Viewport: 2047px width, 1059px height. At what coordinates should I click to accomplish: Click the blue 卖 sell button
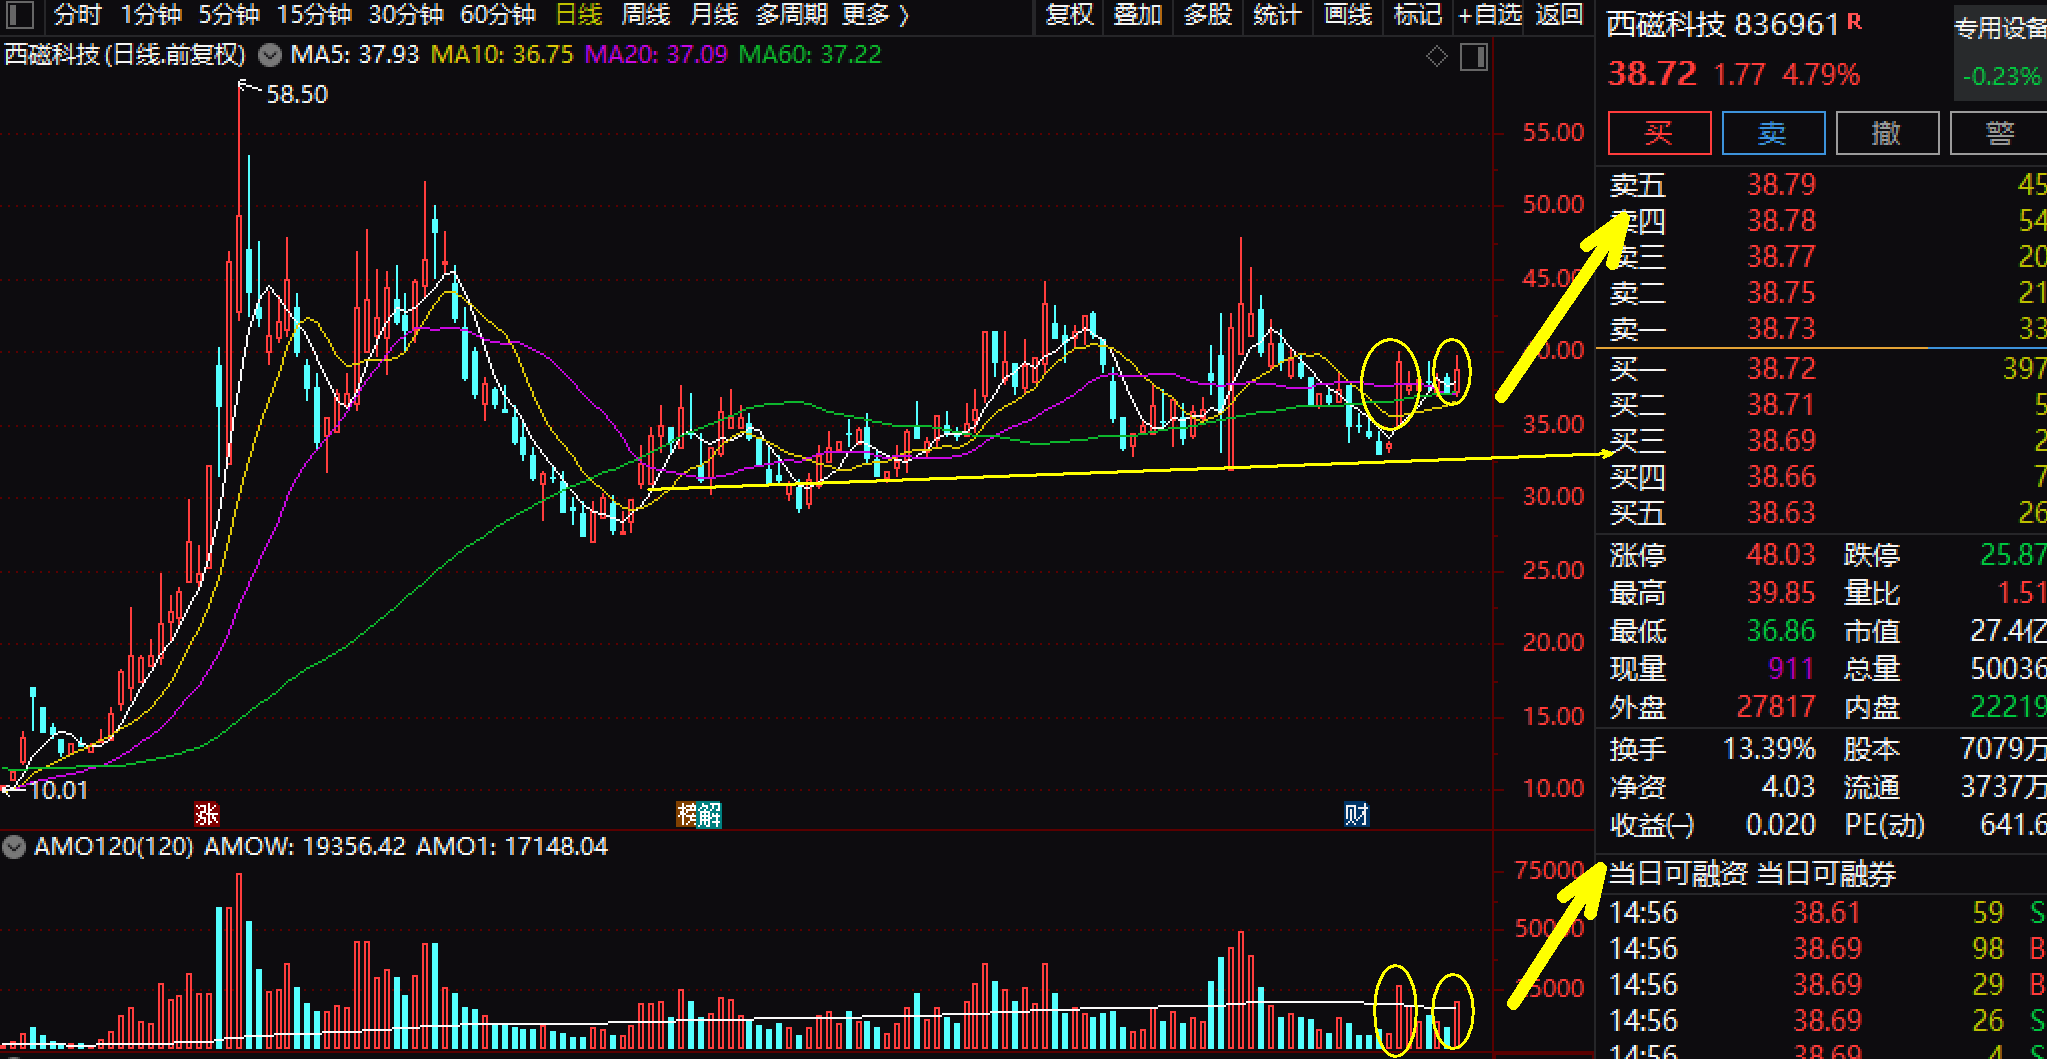[1773, 133]
